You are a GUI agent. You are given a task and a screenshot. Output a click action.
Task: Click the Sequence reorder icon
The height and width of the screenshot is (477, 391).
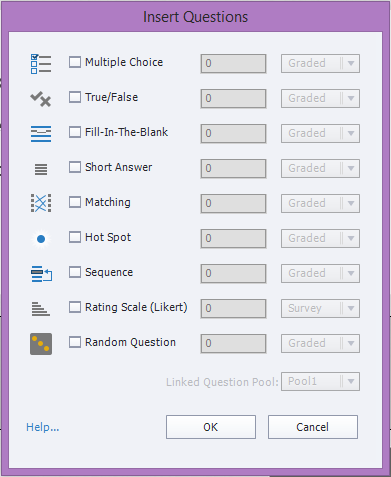pos(41,274)
